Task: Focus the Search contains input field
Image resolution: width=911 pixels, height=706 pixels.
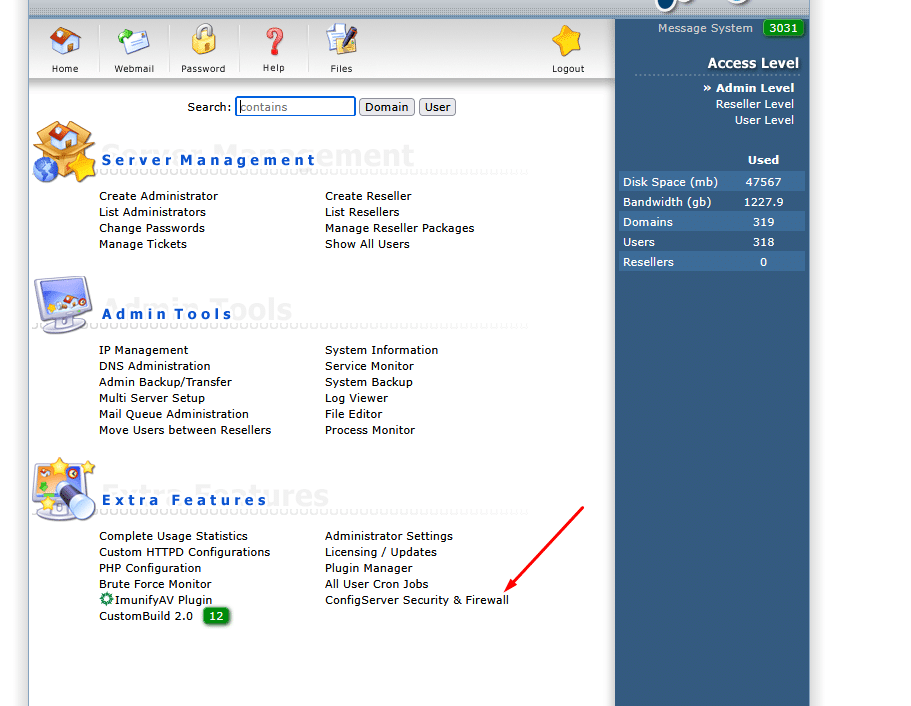Action: [x=295, y=107]
